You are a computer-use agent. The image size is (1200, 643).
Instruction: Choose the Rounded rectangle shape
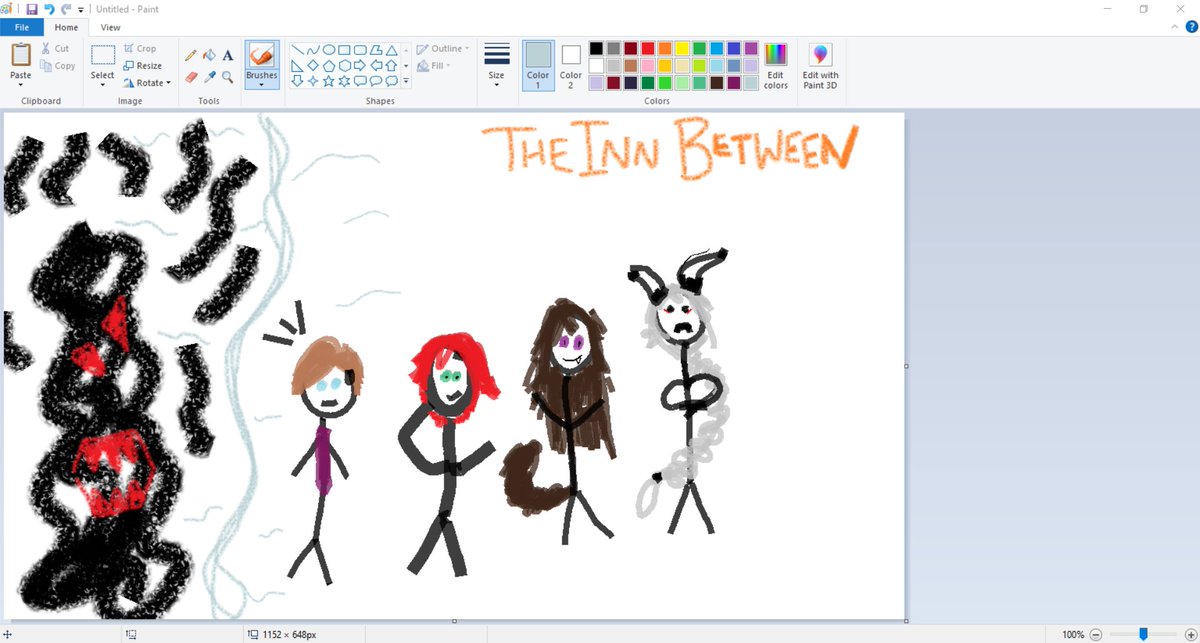(360, 50)
